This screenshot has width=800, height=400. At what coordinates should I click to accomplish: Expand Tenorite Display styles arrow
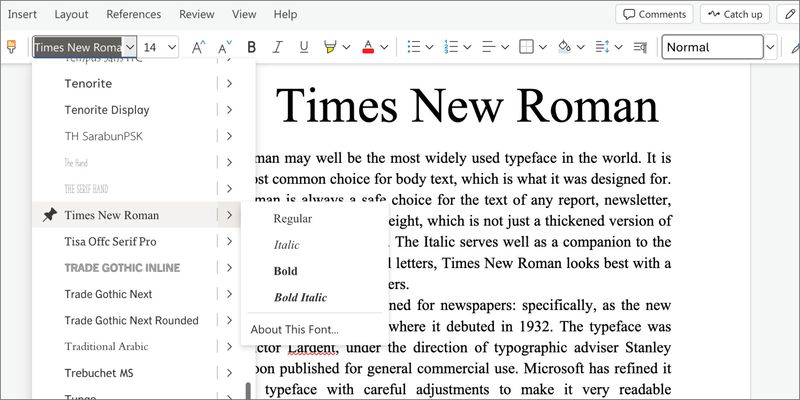(229, 110)
